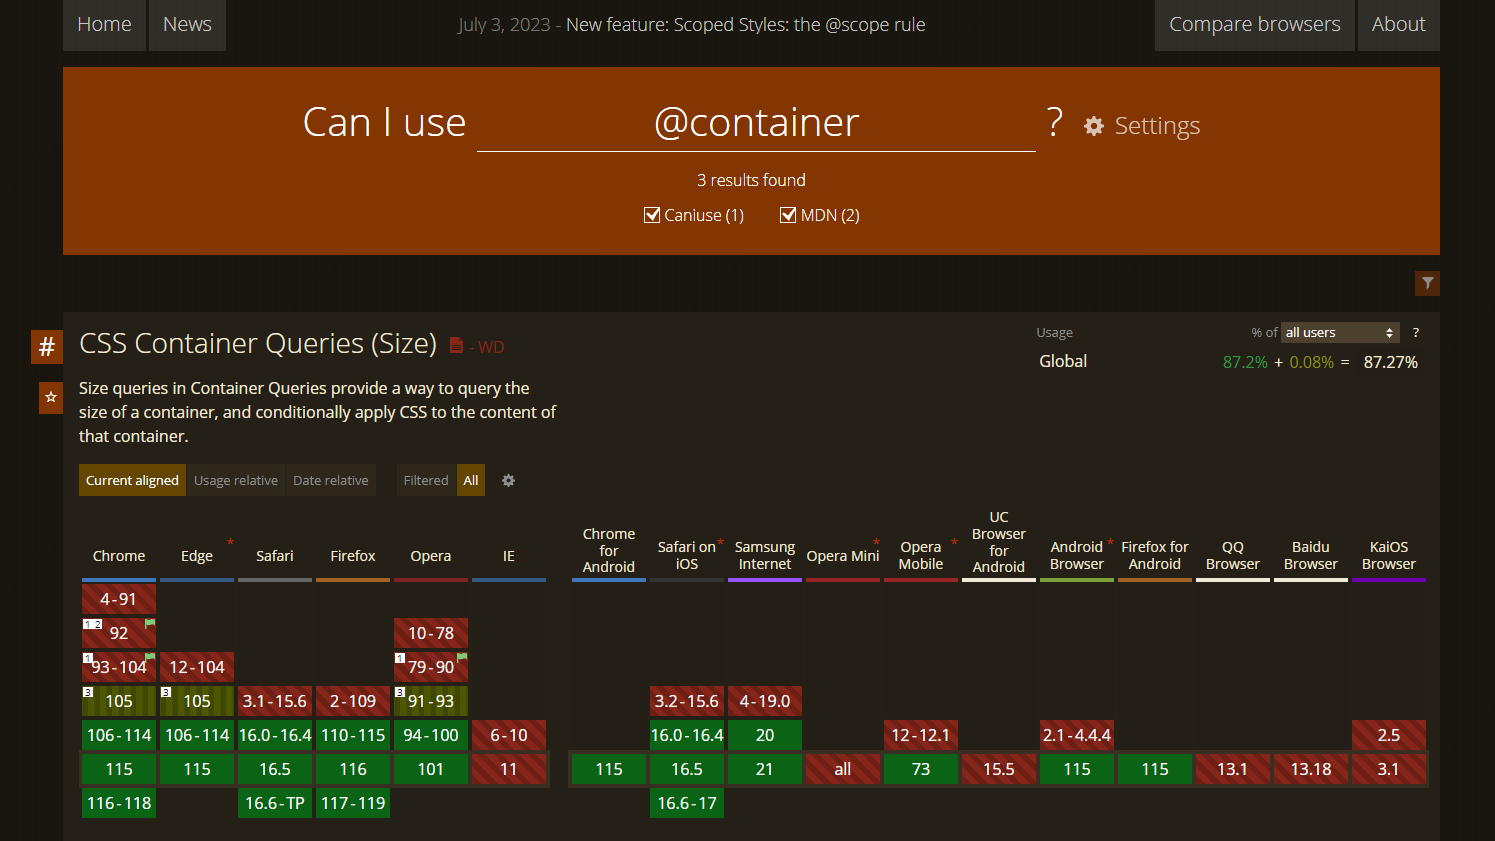The width and height of the screenshot is (1495, 841).
Task: Select the Samsung Internet 4-19.0 cell
Action: tap(765, 701)
